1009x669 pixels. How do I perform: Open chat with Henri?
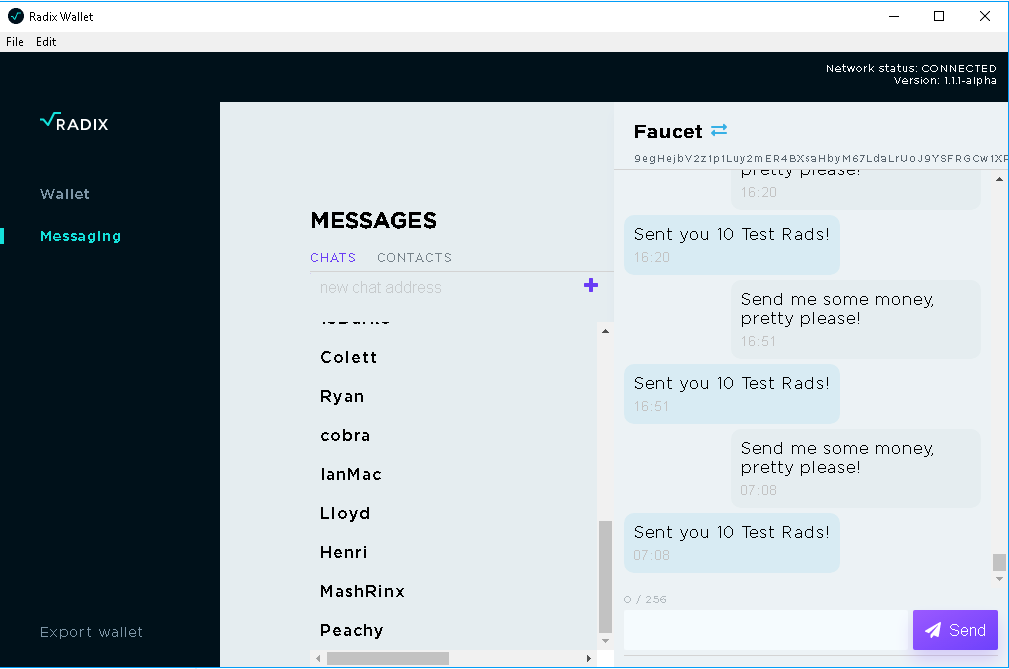coord(344,552)
